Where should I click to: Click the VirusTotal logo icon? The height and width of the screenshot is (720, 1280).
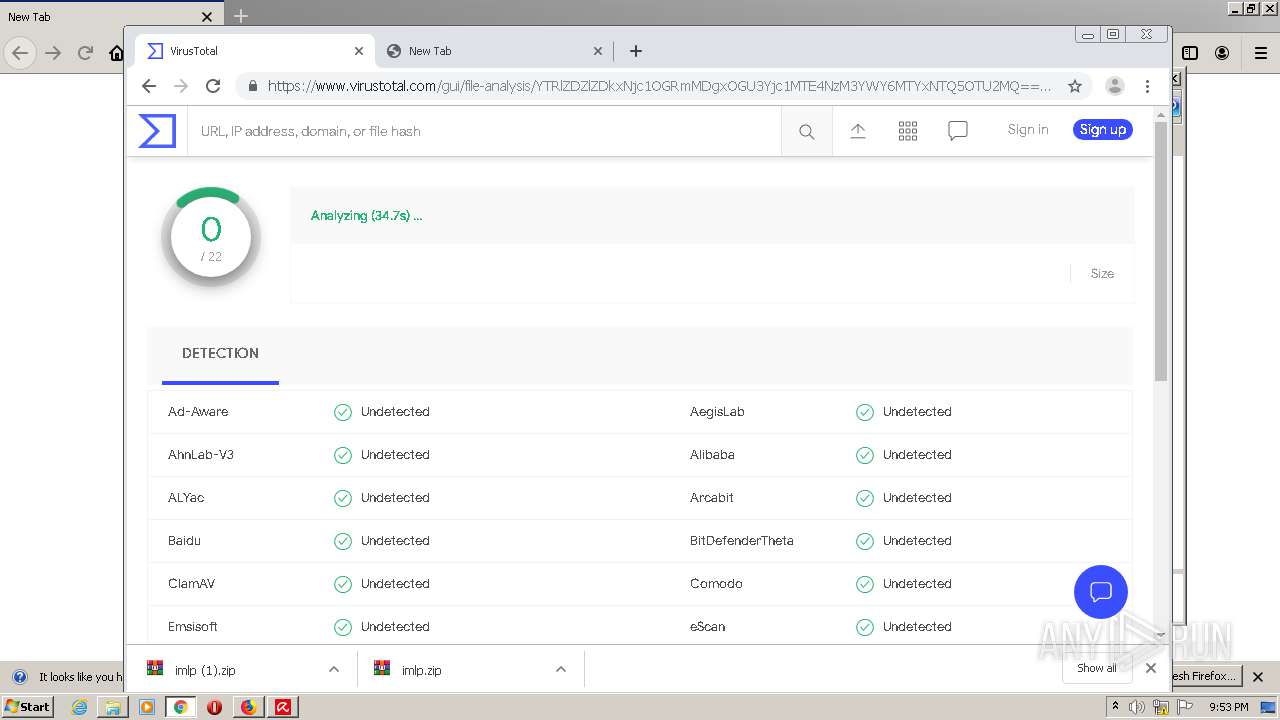coord(157,131)
